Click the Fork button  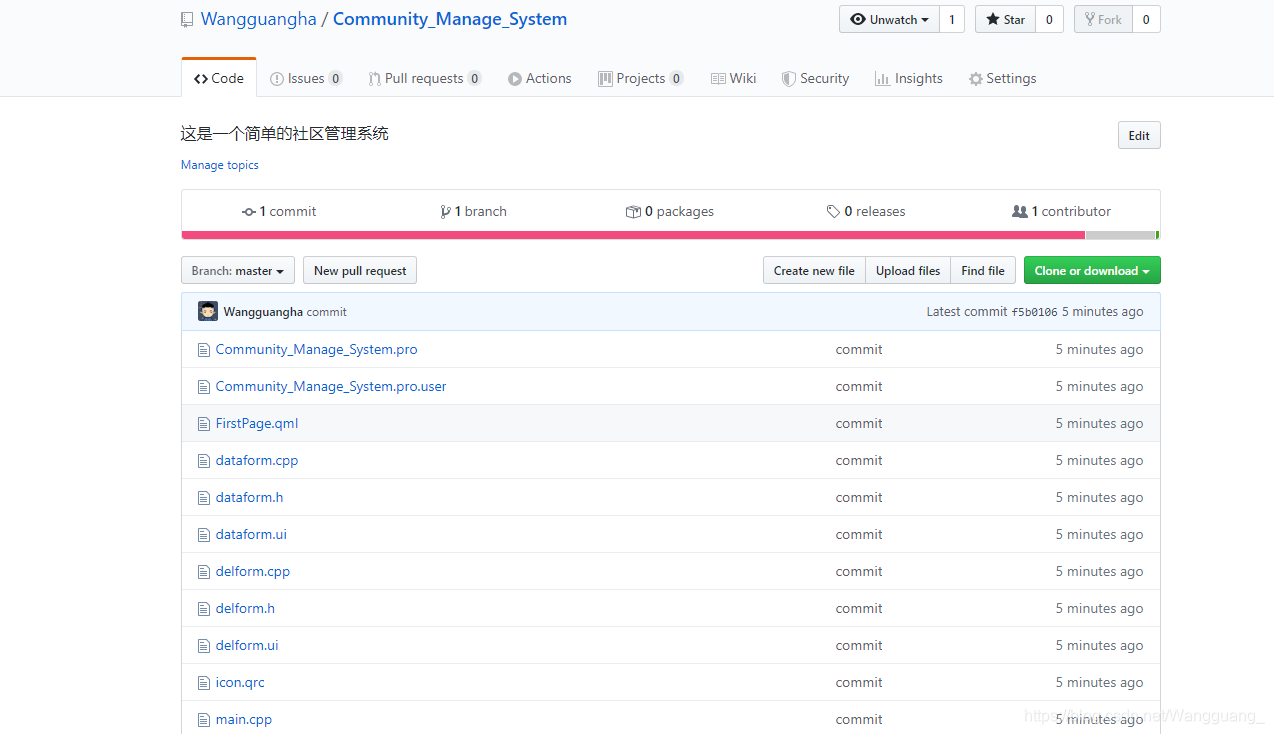[x=1103, y=19]
